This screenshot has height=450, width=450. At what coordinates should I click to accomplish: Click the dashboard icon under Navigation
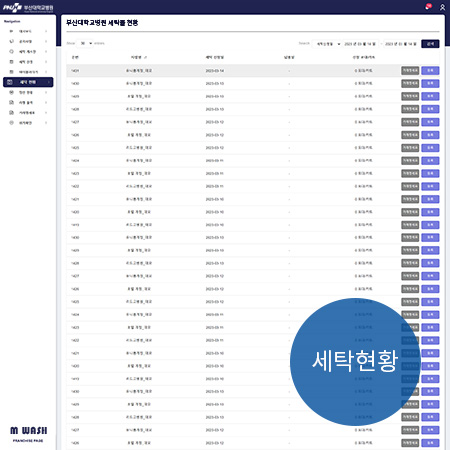pos(11,31)
